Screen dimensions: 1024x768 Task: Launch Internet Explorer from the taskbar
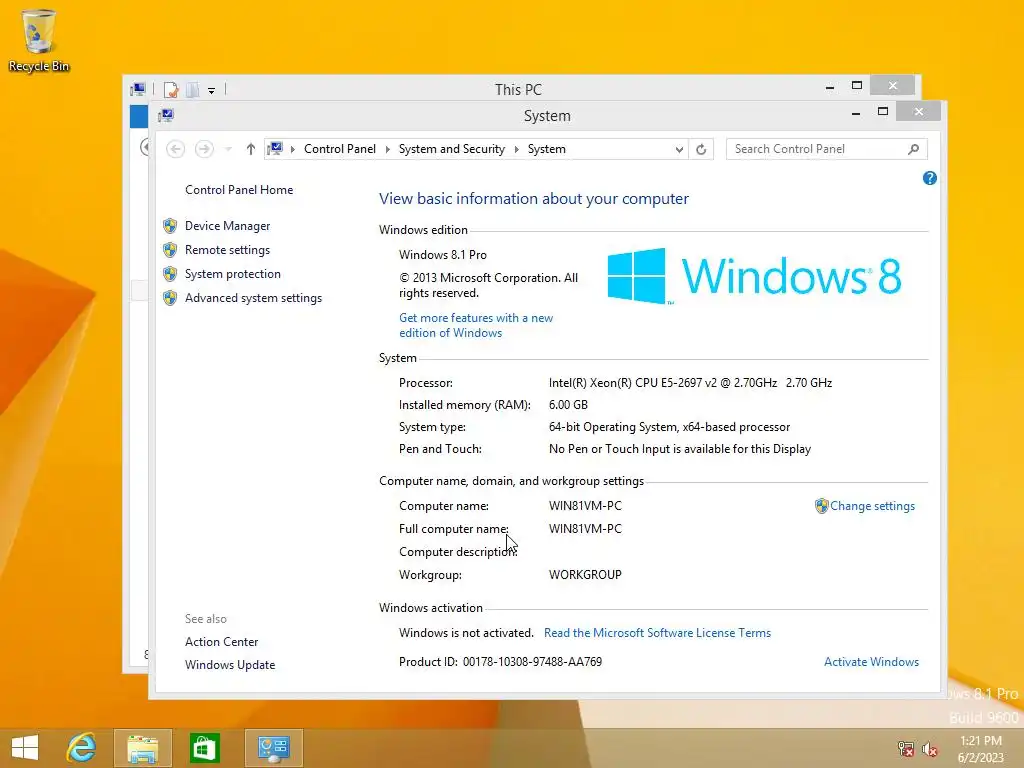tap(82, 748)
